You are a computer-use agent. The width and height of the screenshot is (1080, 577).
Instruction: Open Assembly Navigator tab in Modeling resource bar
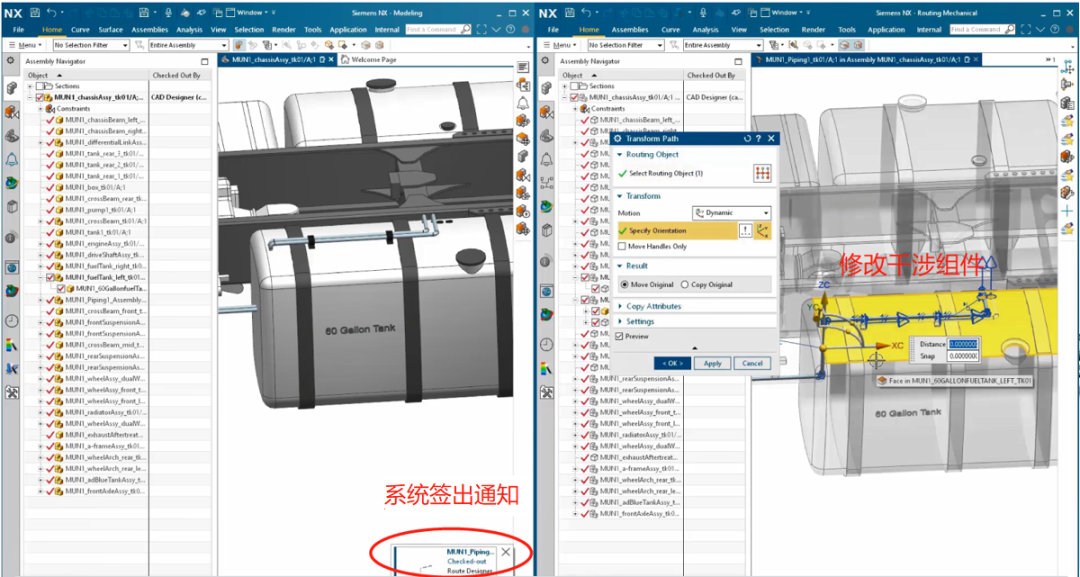pos(11,87)
